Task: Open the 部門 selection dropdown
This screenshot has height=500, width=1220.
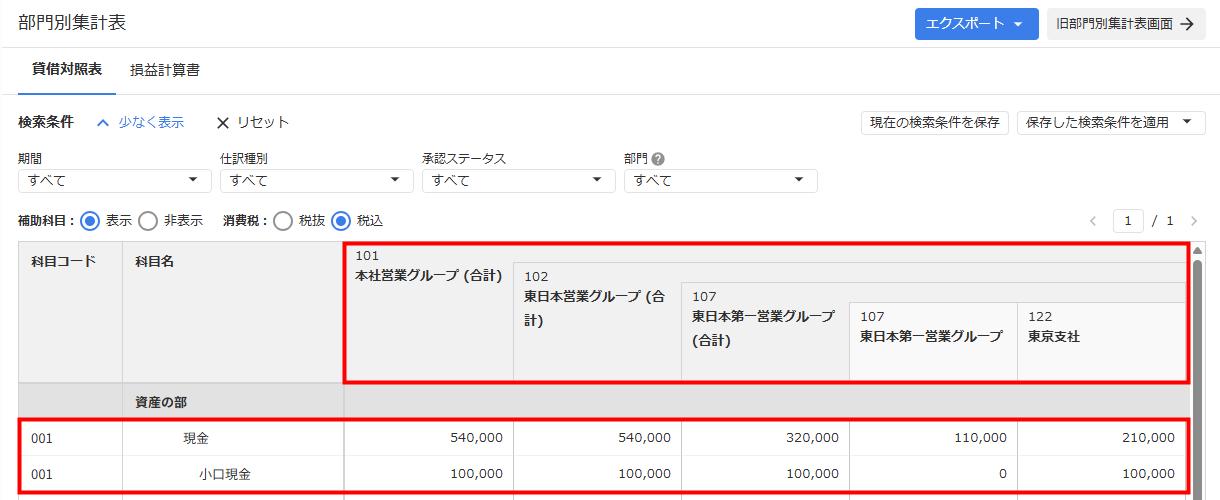Action: pos(721,181)
